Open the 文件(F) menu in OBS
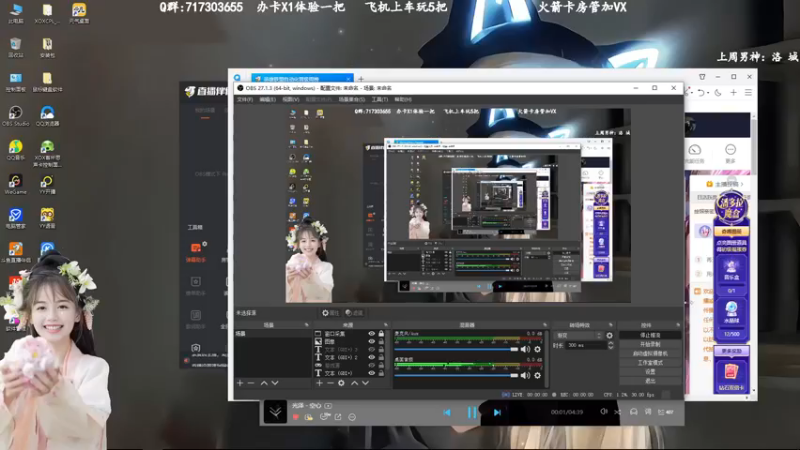Image resolution: width=800 pixels, height=450 pixels. (x=245, y=99)
